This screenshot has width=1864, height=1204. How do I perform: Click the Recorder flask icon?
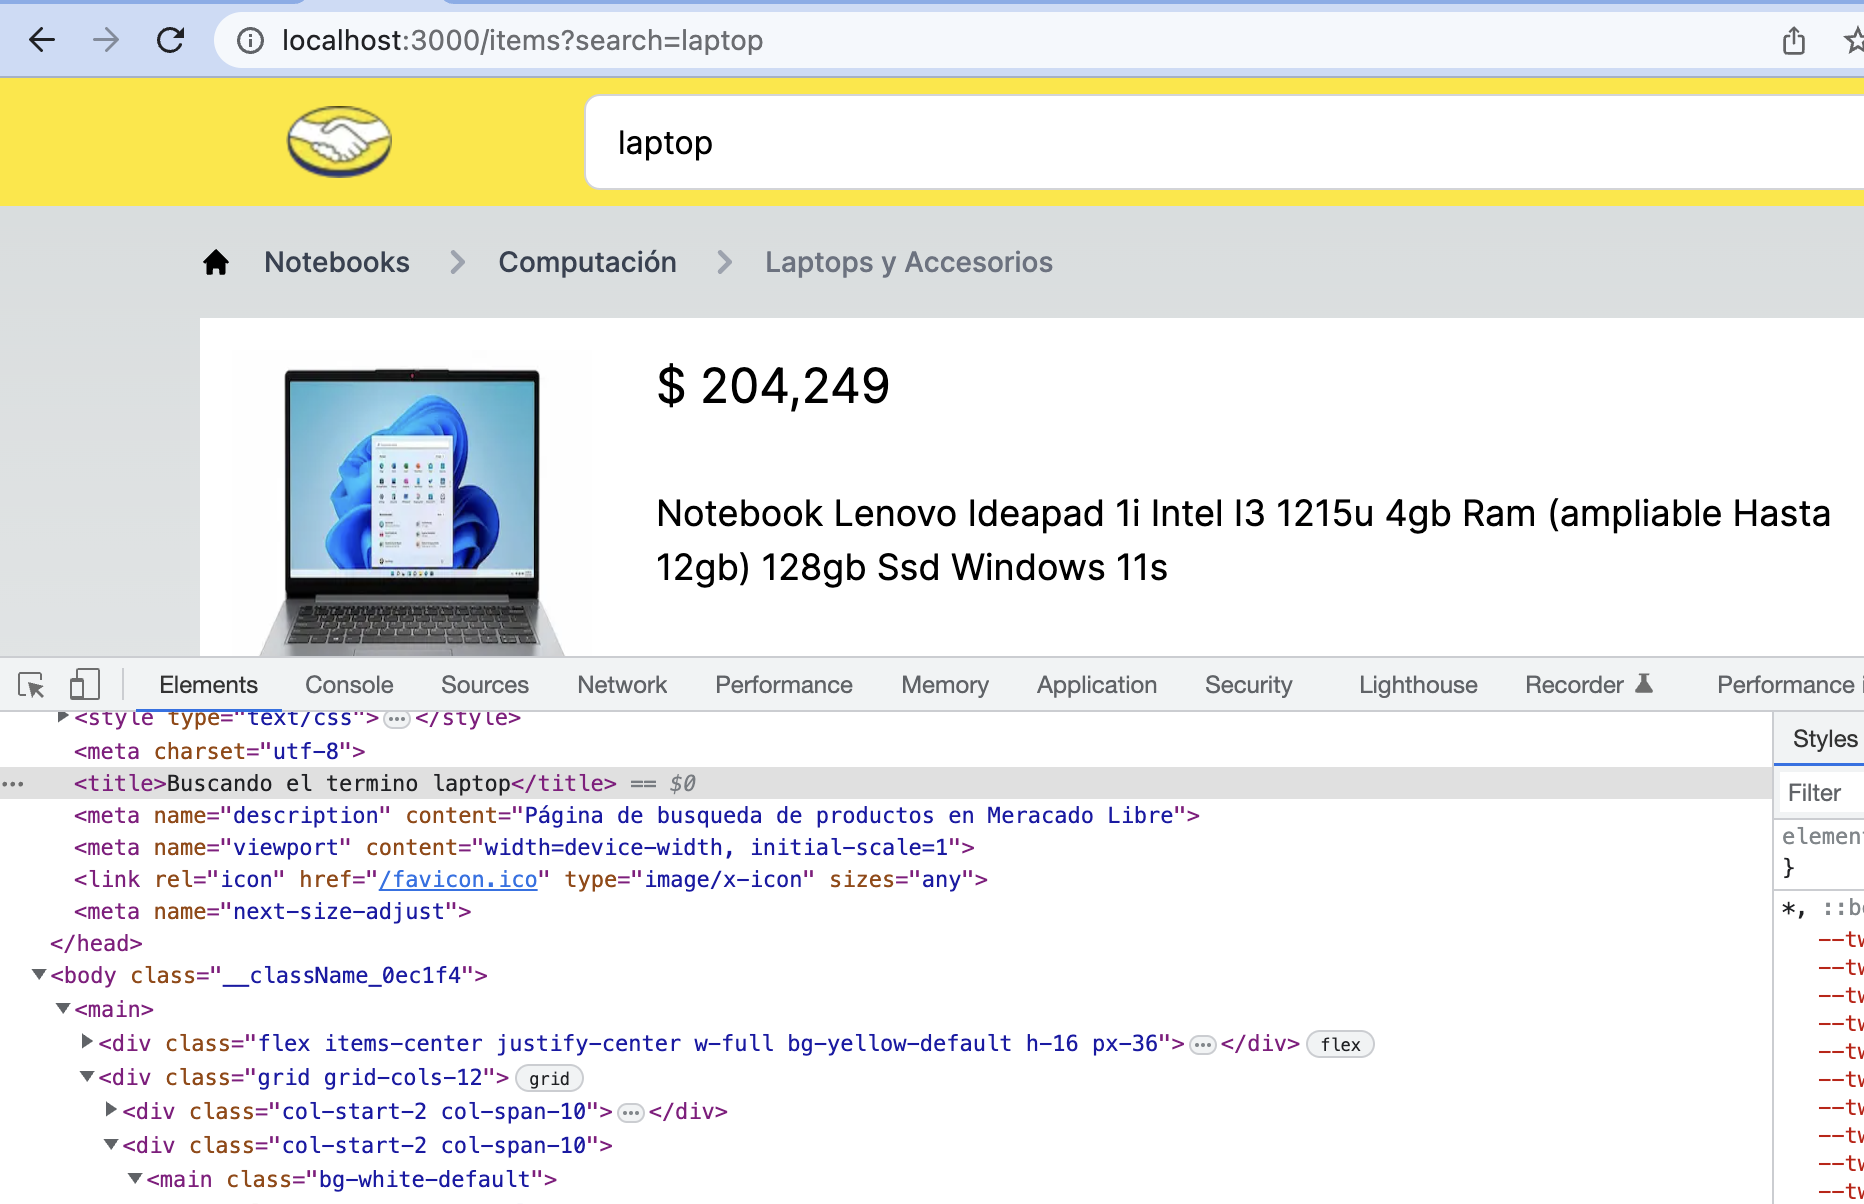1644,684
